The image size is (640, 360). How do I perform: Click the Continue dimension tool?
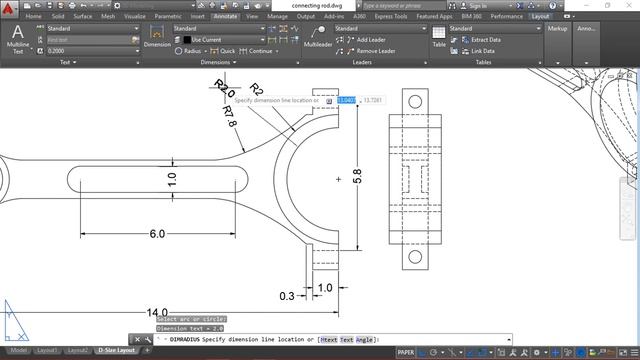click(x=256, y=51)
